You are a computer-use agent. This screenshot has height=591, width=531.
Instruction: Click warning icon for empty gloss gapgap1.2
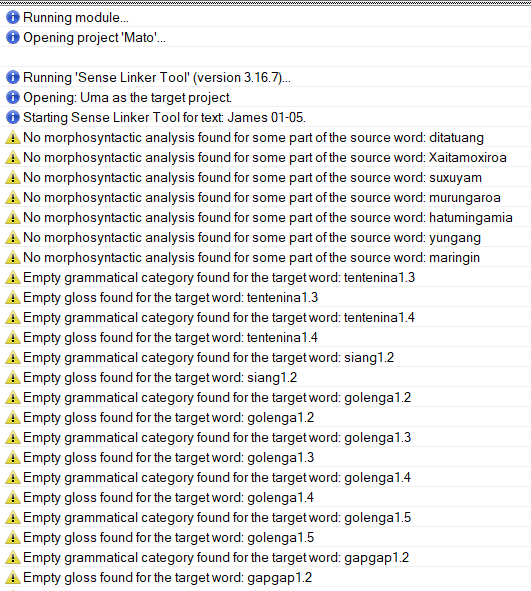coord(13,577)
